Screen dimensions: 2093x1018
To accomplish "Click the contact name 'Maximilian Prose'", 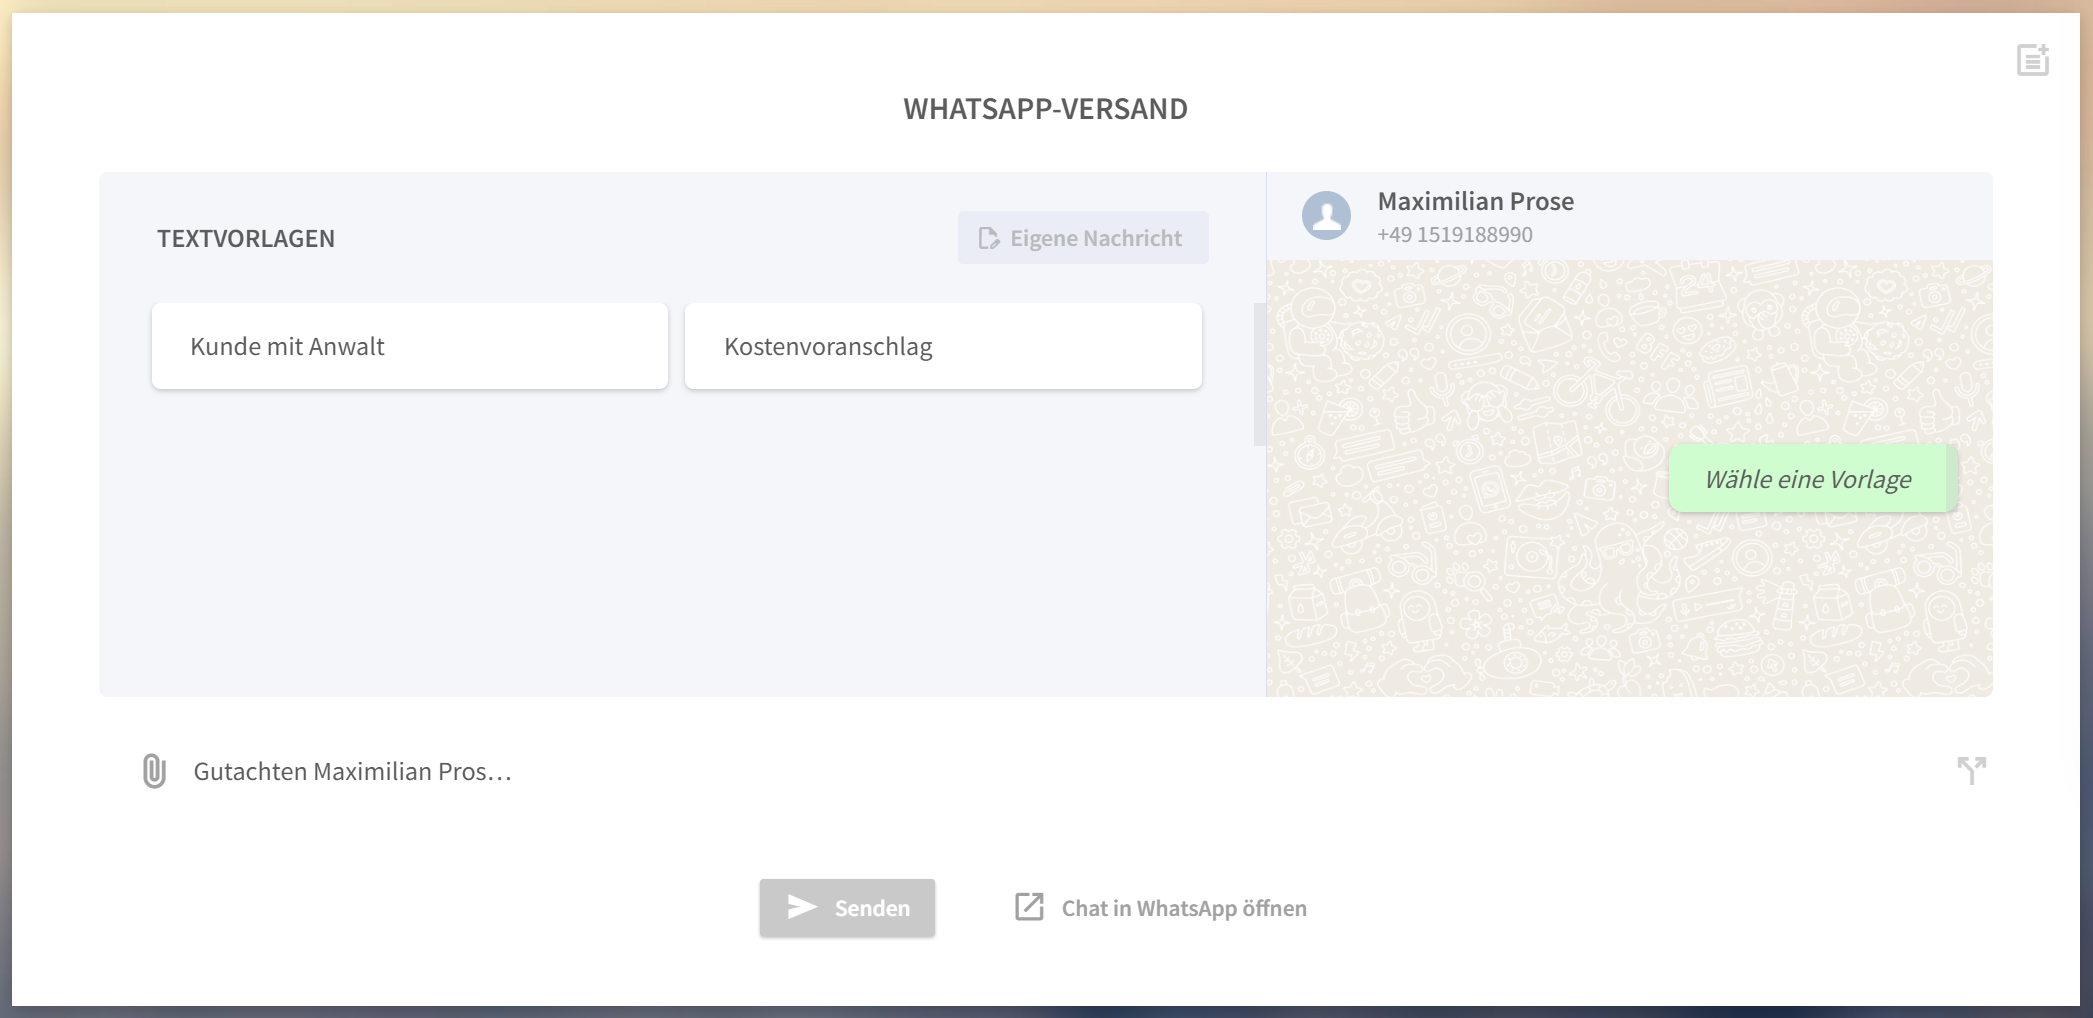I will 1475,201.
